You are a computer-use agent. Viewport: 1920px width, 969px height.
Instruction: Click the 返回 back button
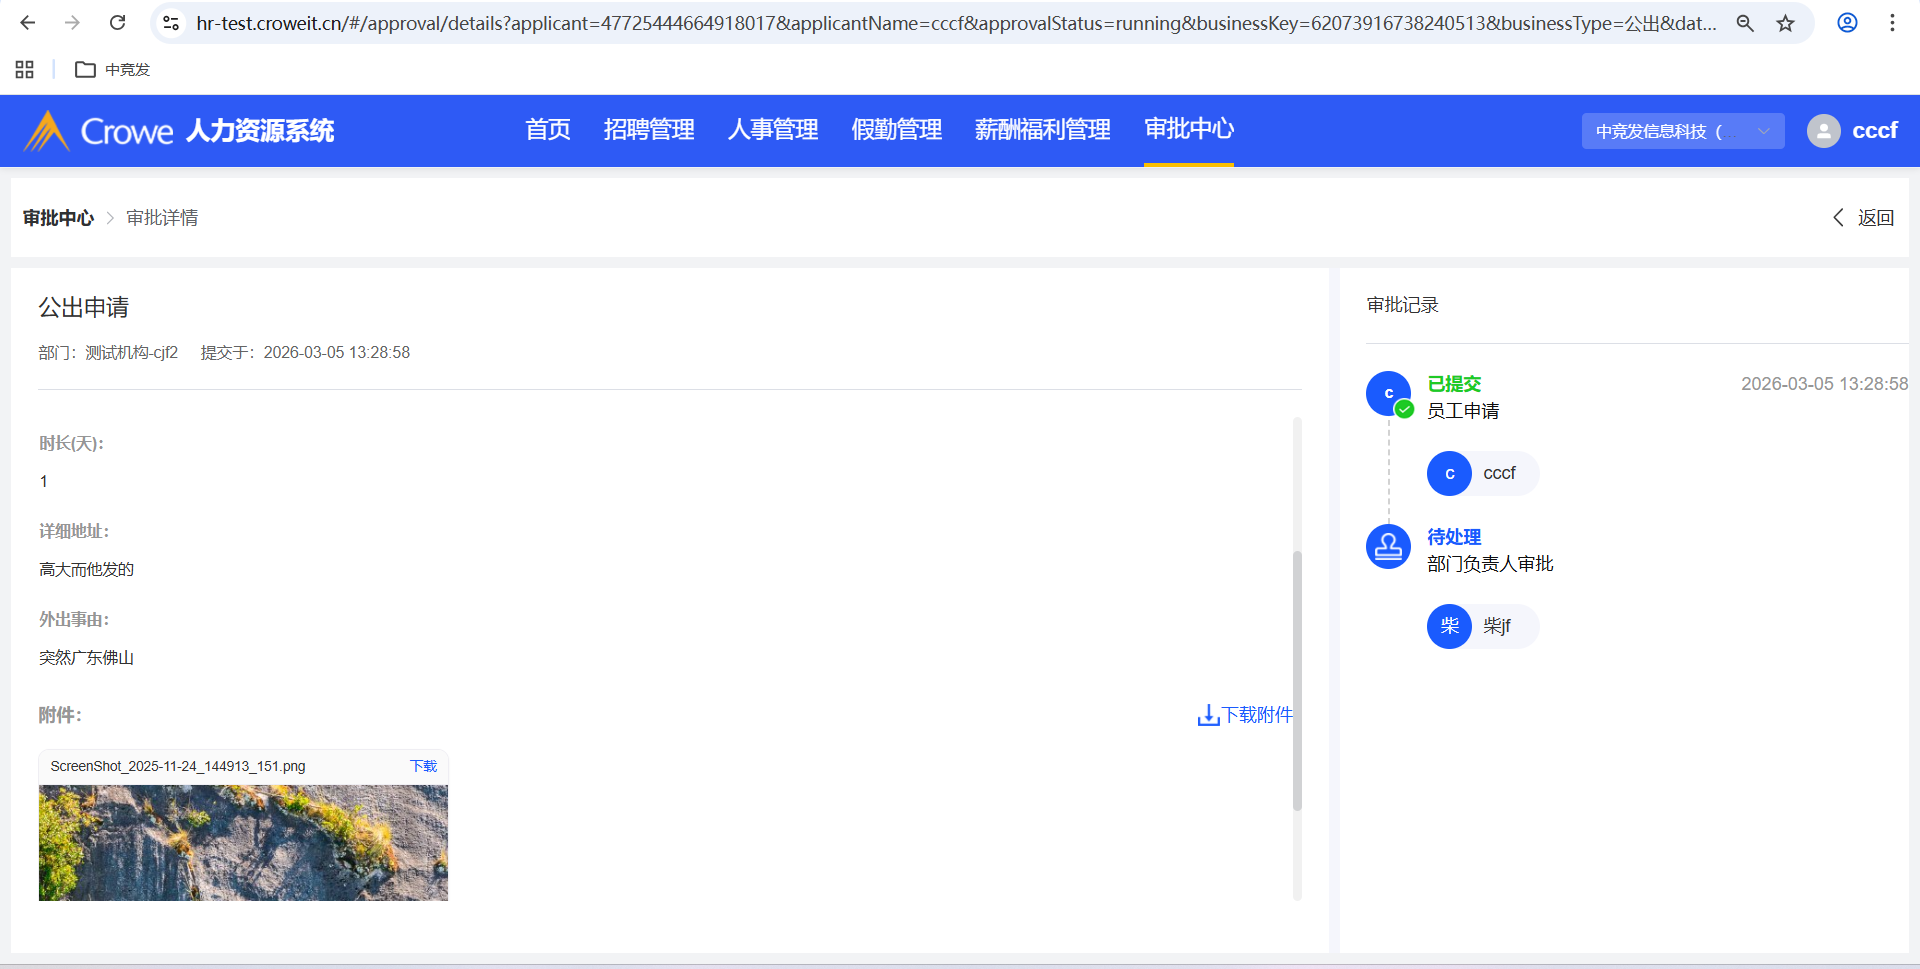(1863, 218)
